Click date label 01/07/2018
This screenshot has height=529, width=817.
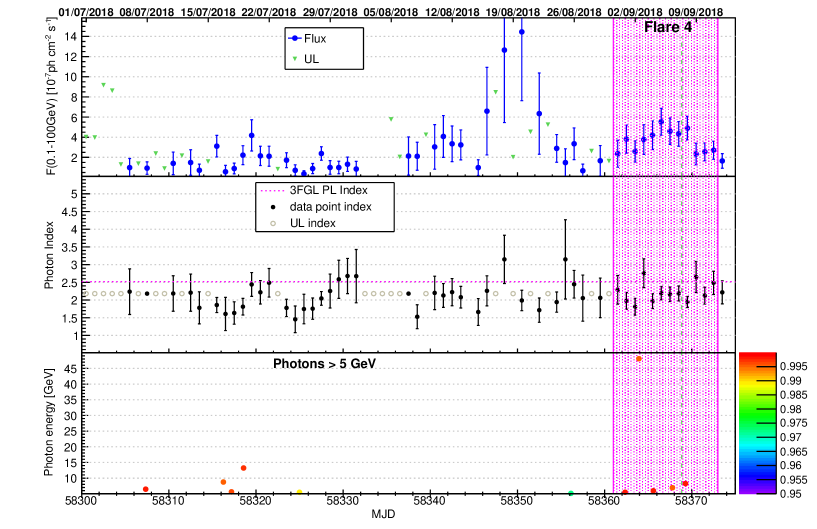(x=86, y=12)
